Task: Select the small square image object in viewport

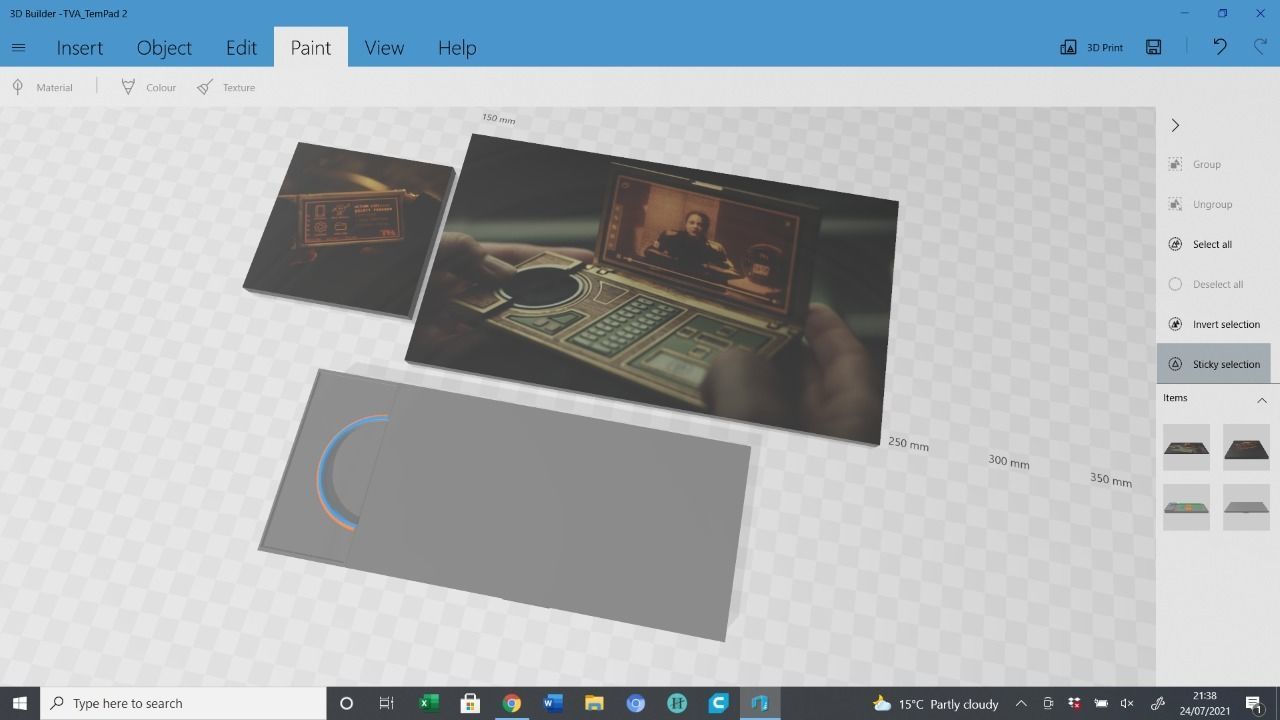Action: click(x=350, y=230)
